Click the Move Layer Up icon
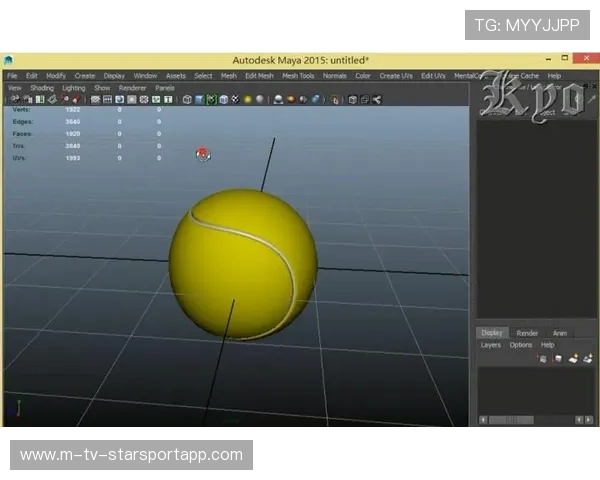Viewport: 600px width, 480px height. pyautogui.click(x=543, y=358)
